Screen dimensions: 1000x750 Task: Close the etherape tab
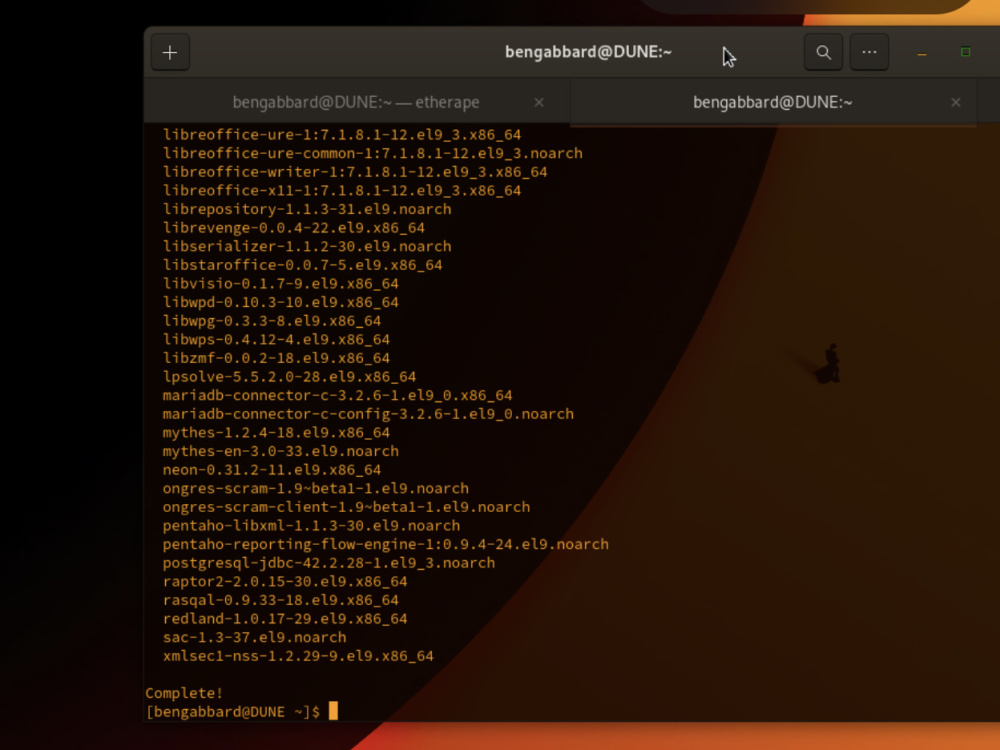pos(539,102)
